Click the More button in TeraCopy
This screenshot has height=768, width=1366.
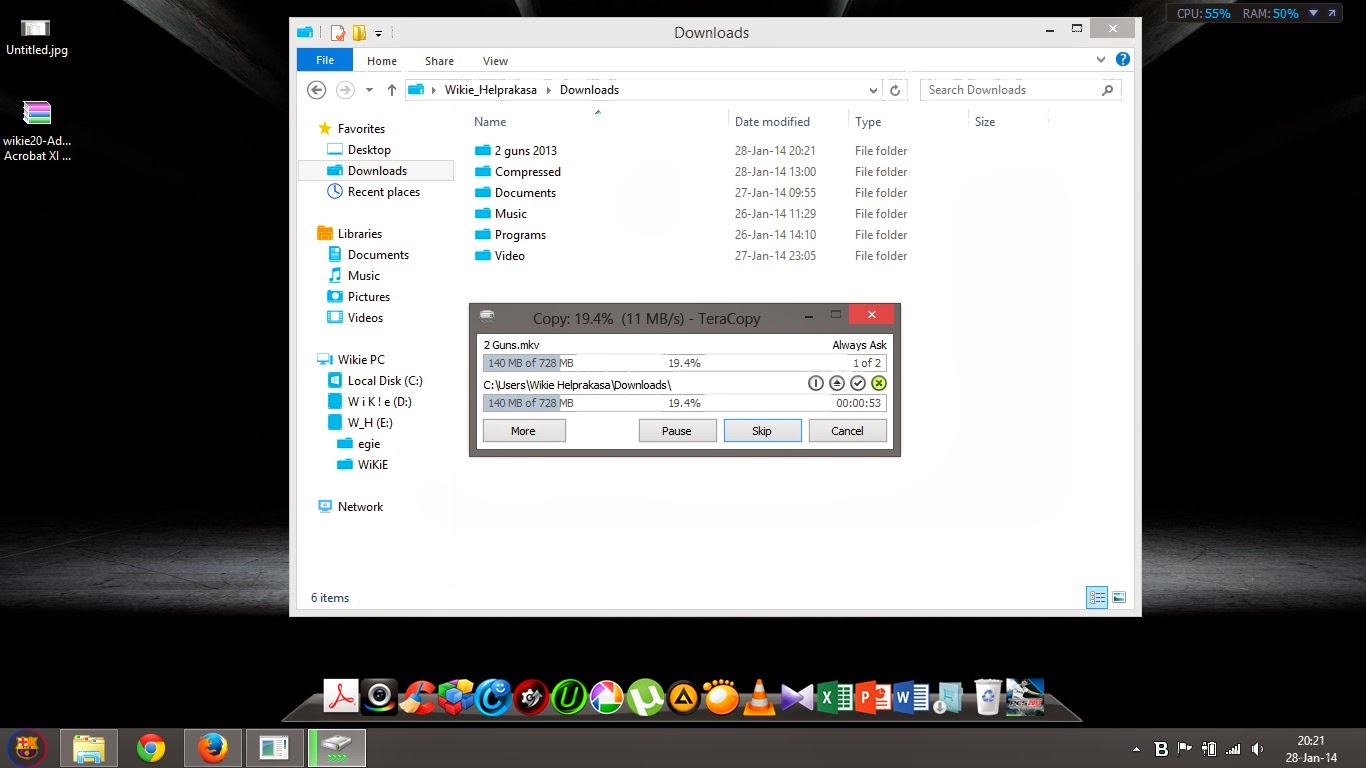[x=524, y=431]
